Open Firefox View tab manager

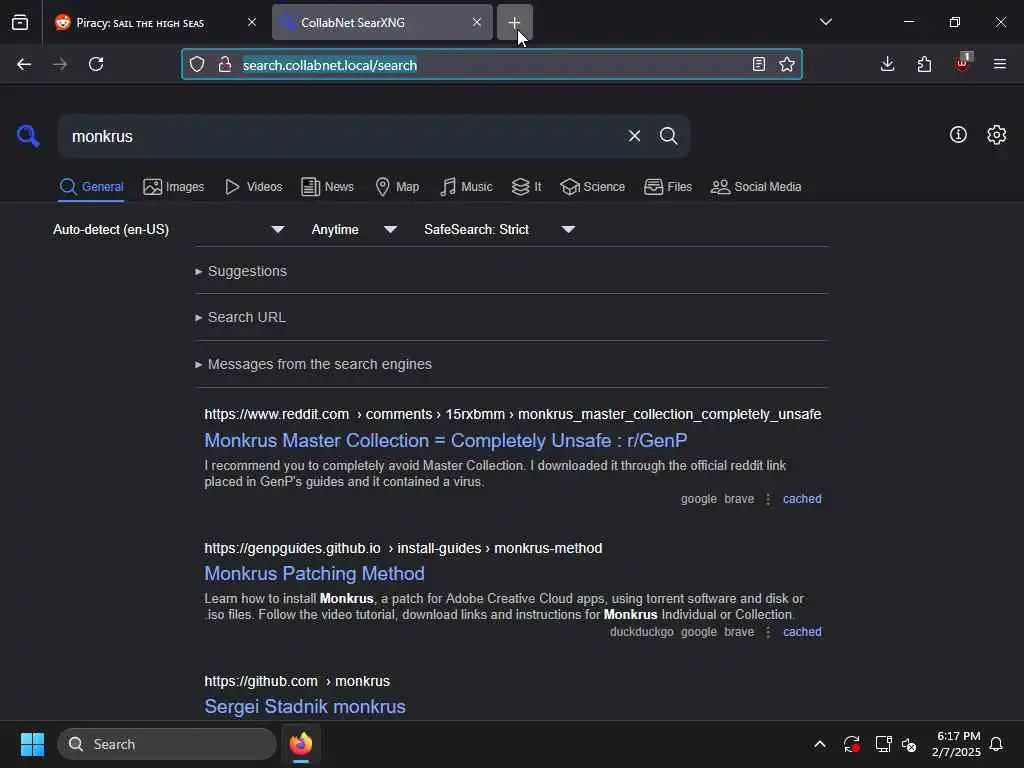point(20,22)
